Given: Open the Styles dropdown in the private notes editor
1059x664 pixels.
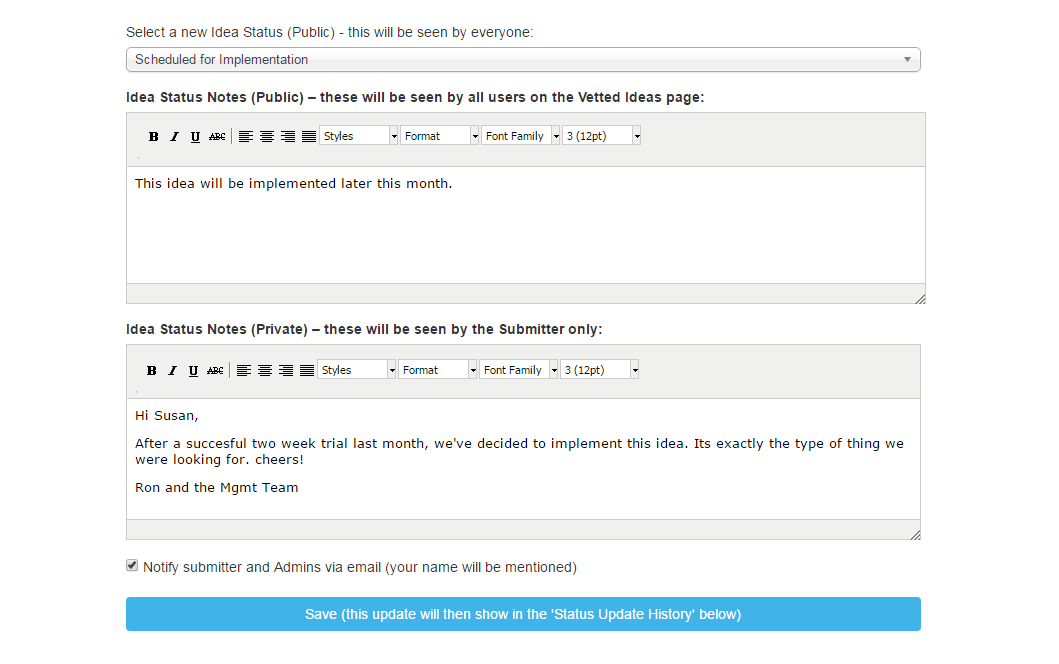Looking at the screenshot, I should click(x=356, y=369).
